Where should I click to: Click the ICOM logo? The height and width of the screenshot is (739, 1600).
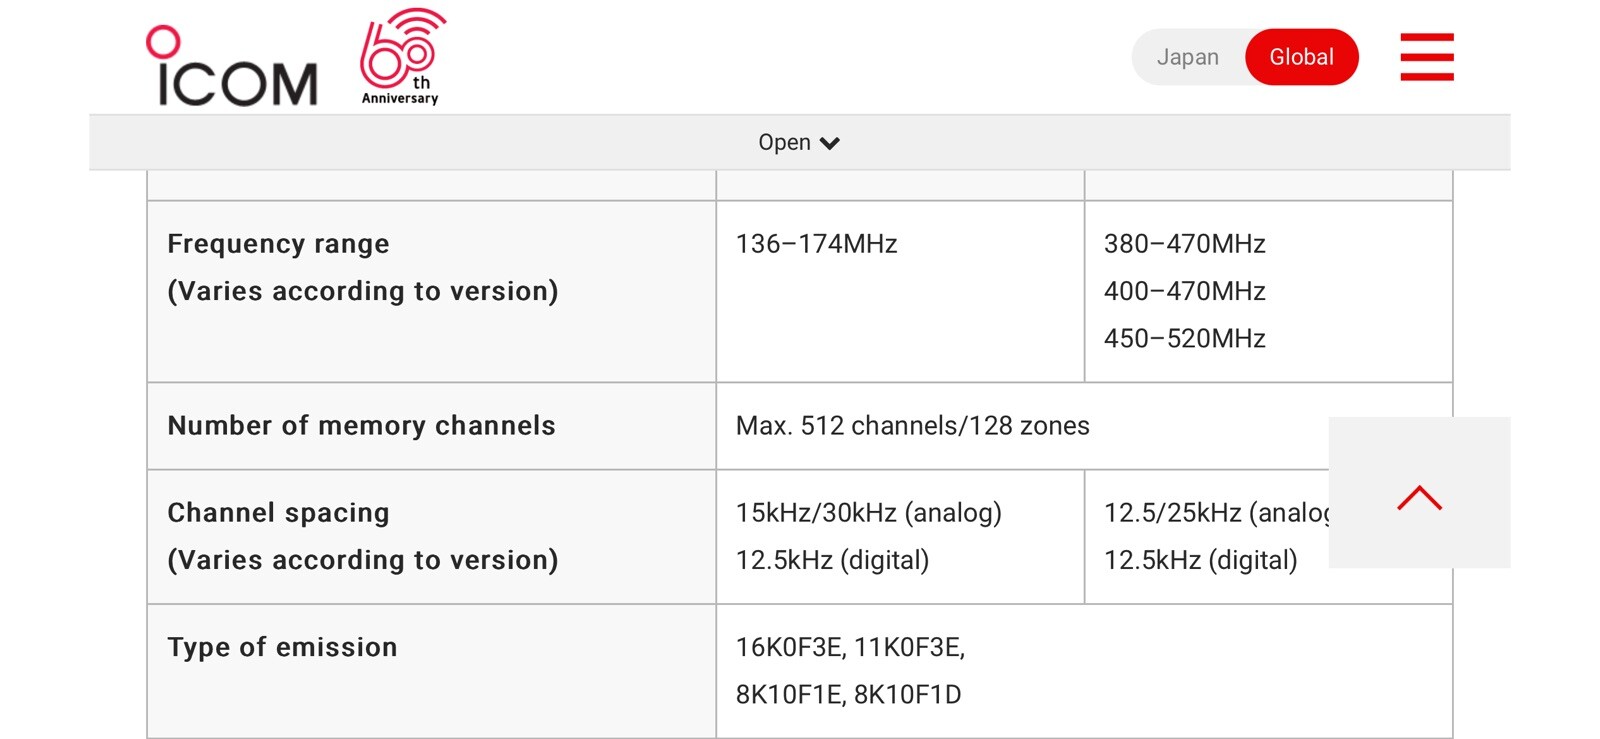(232, 65)
